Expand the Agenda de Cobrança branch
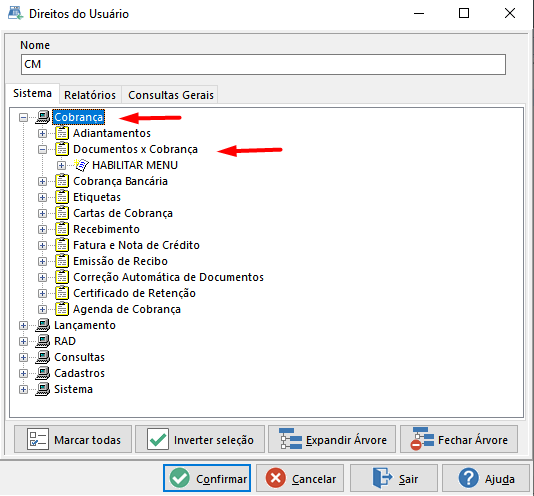Screen dimensions: 534x496 (43, 310)
